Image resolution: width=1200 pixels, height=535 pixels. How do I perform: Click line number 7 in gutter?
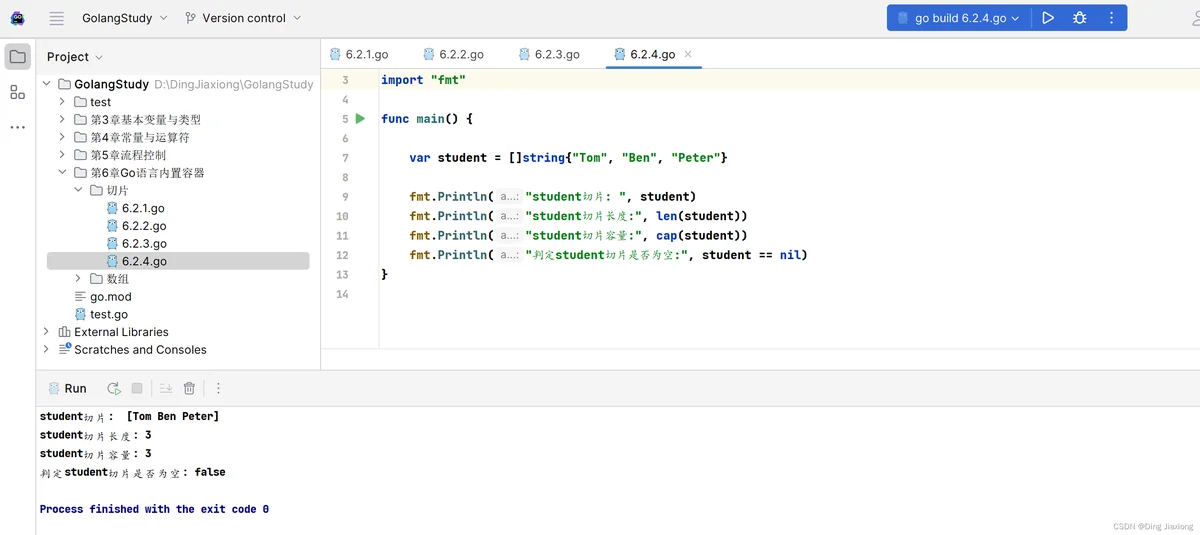coord(345,158)
